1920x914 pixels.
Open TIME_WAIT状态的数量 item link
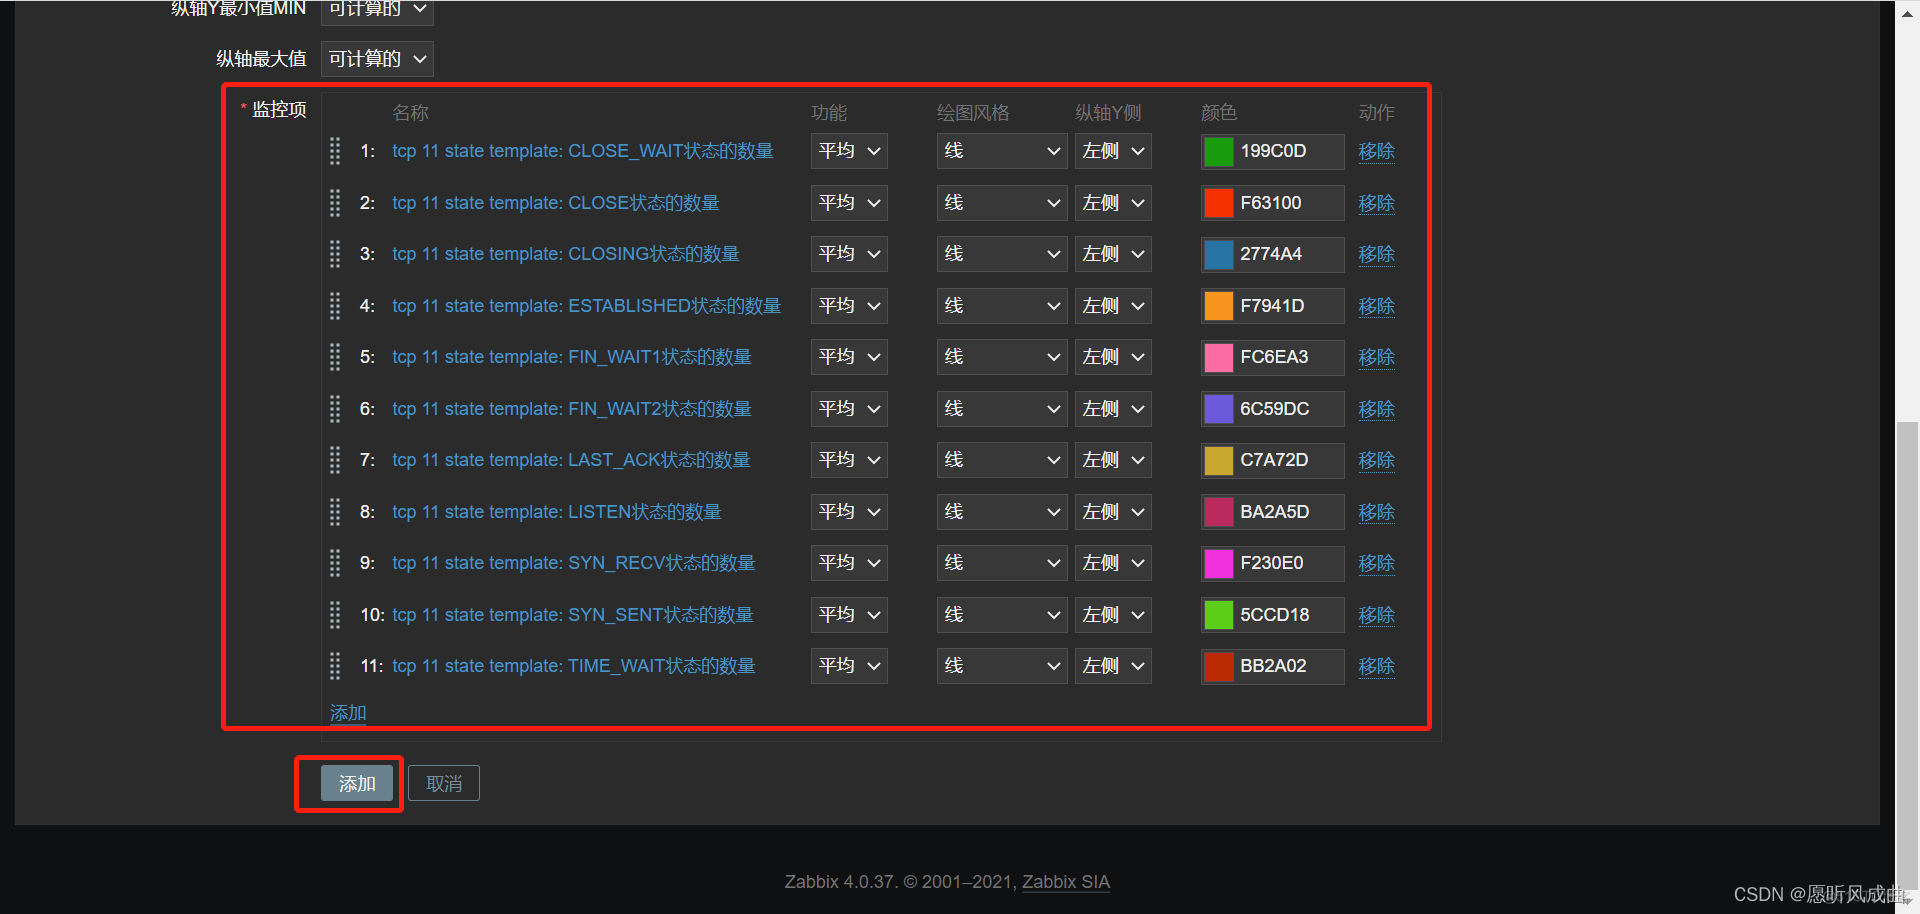[574, 666]
